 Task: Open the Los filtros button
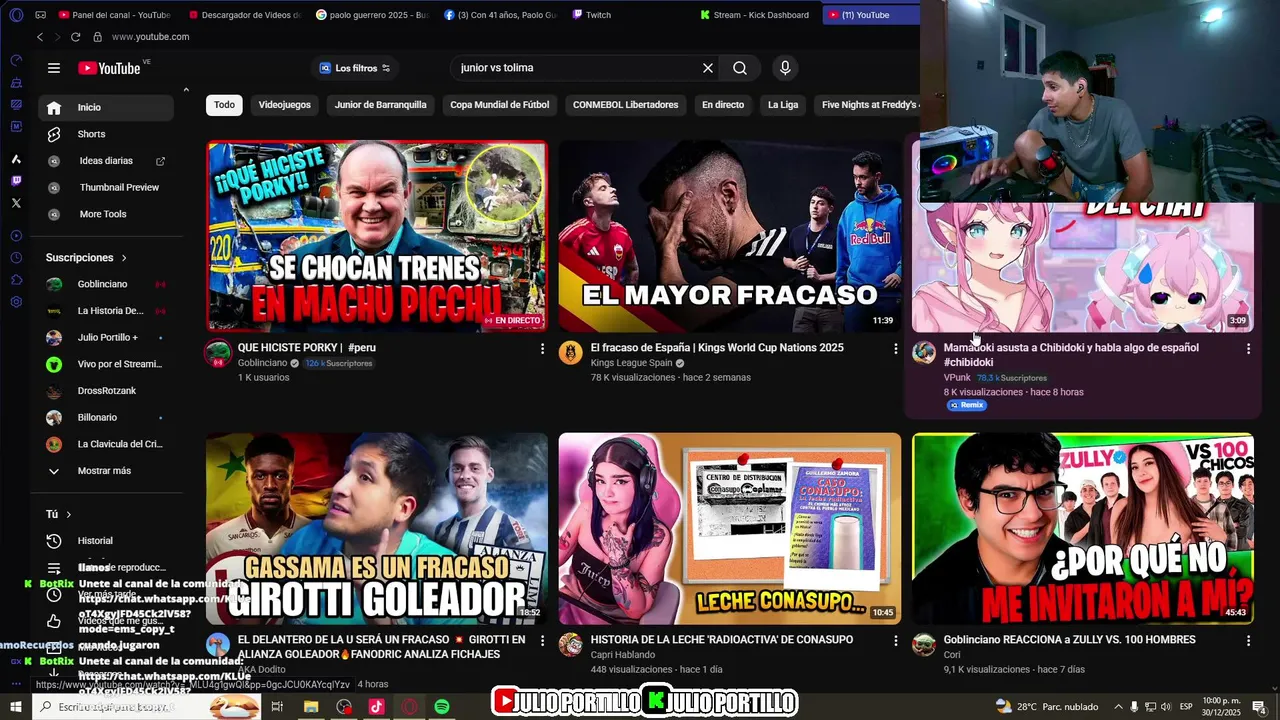coord(355,68)
